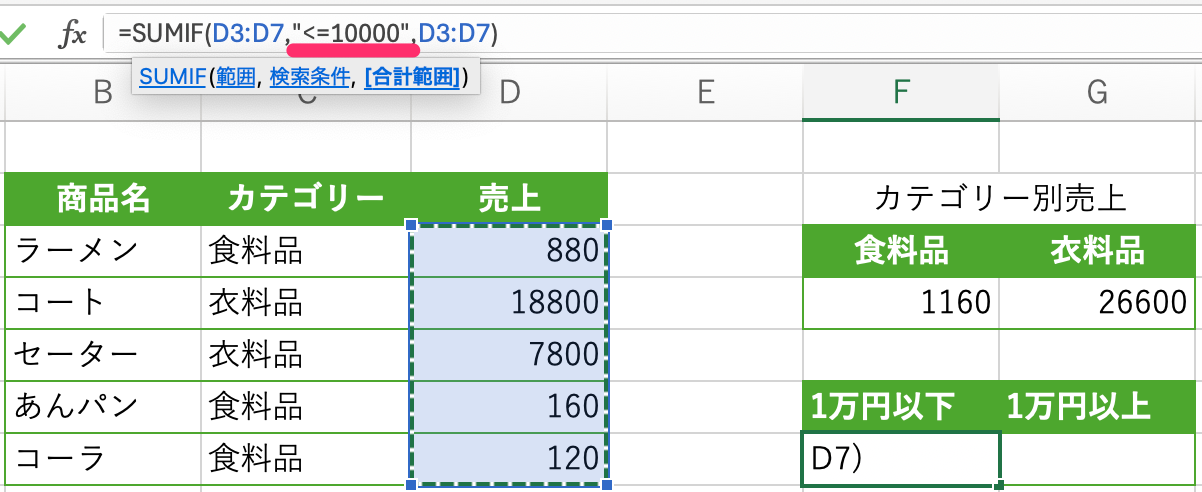Select the あんパン cell
This screenshot has height=492, width=1202.
click(103, 406)
